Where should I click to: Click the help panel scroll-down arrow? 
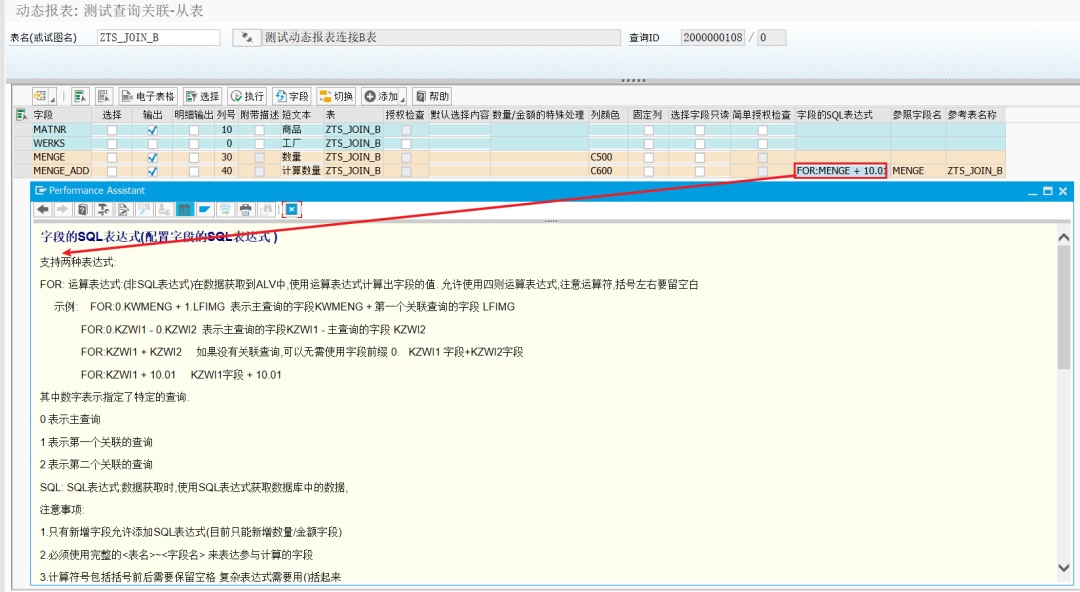click(x=1063, y=568)
